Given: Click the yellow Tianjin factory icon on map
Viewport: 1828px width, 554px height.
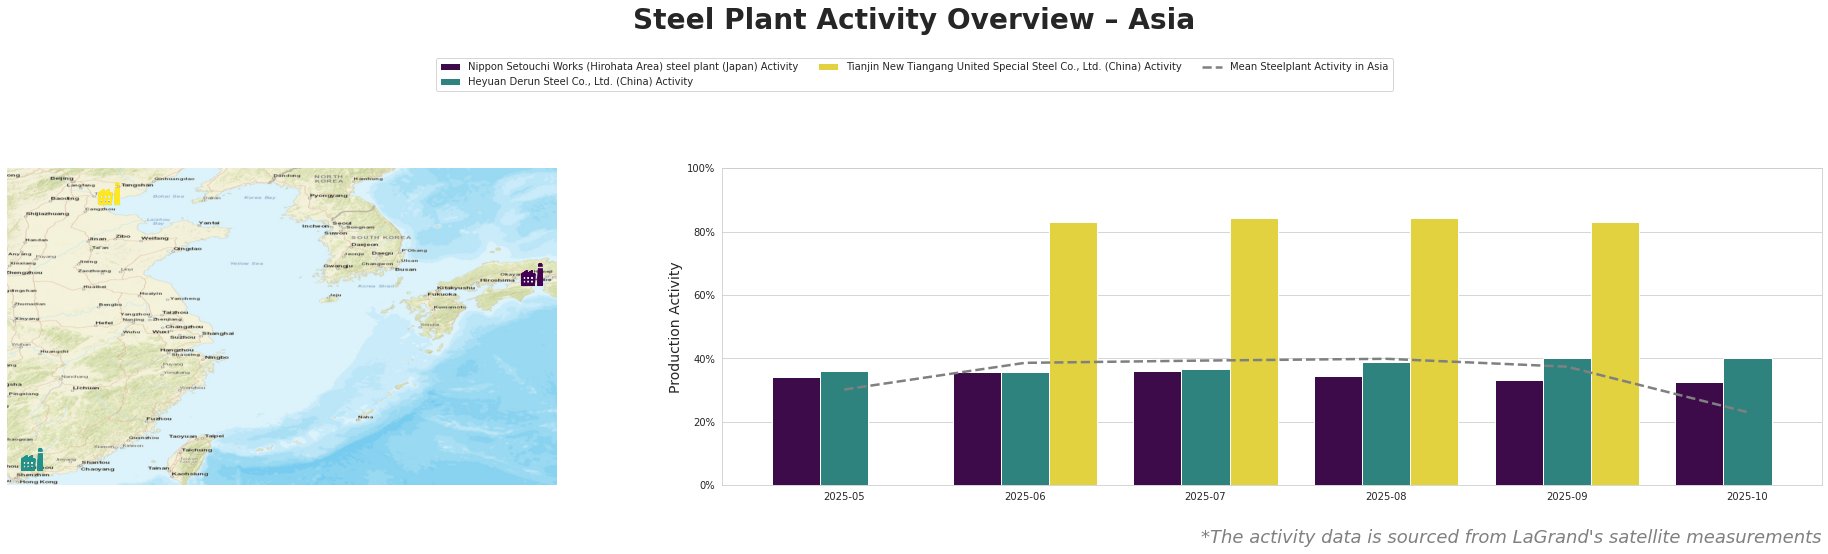Looking at the screenshot, I should coord(108,194).
